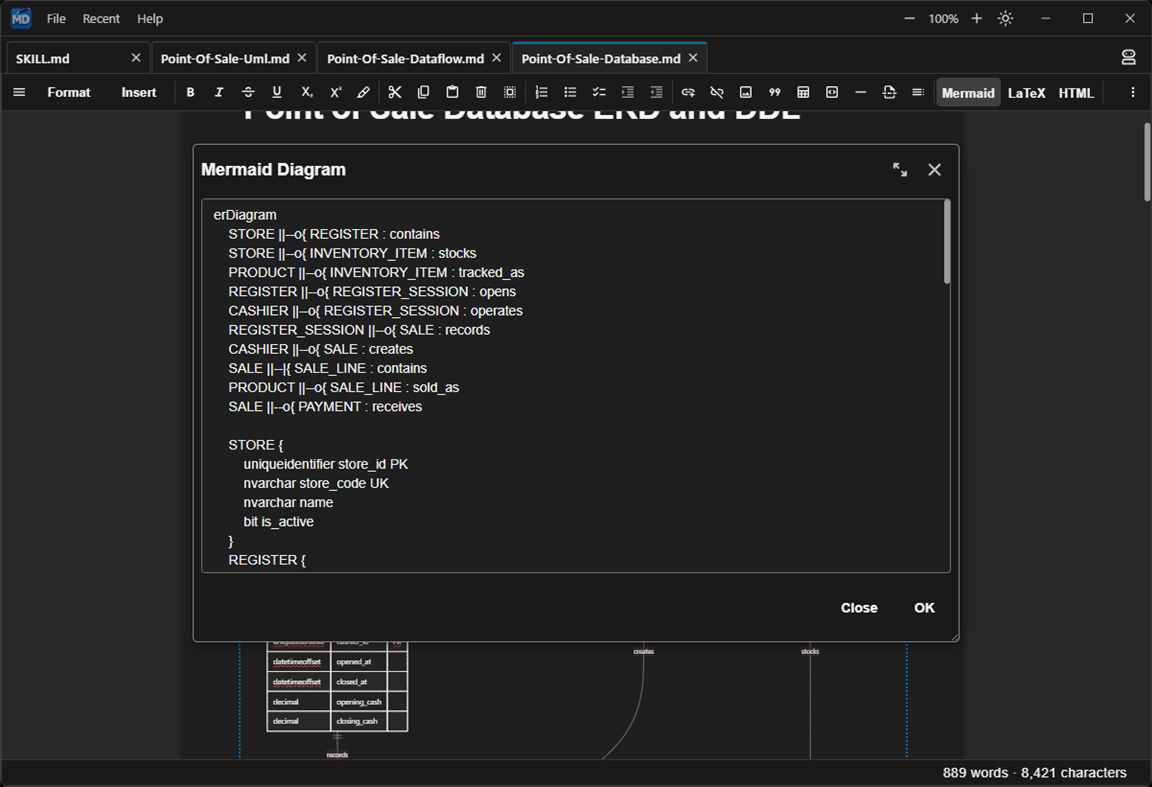
Task: Click the second indent icon
Action: (657, 93)
